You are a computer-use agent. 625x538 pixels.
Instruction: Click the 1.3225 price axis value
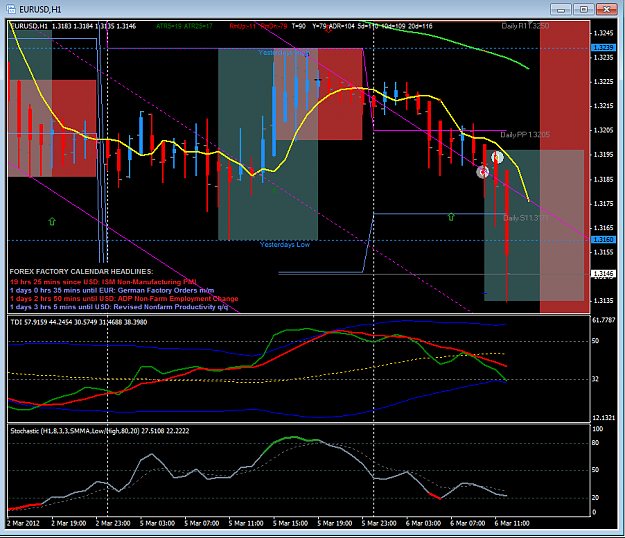603,82
